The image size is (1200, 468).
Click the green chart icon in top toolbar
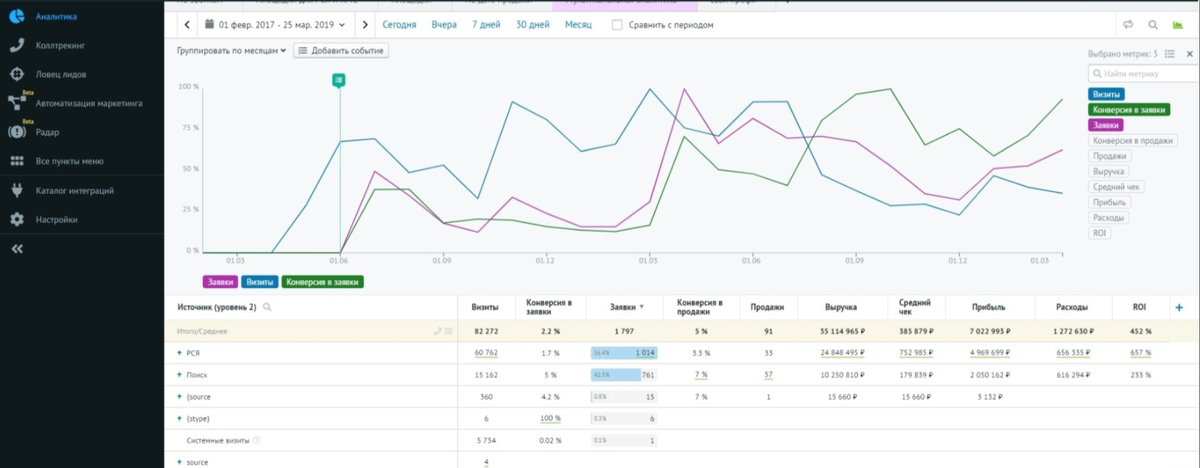point(1177,24)
